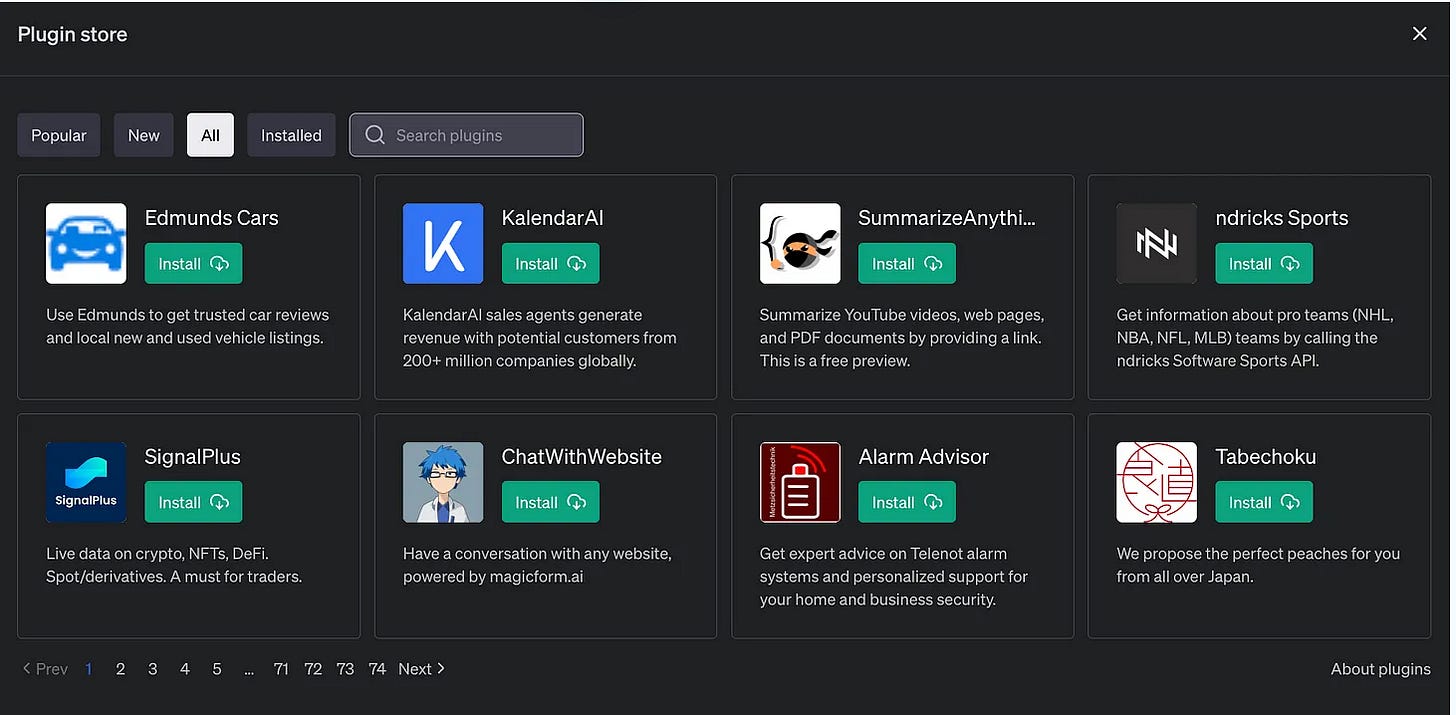This screenshot has height=715, width=1456.
Task: Click the Live data on crypto description
Action: 174,565
